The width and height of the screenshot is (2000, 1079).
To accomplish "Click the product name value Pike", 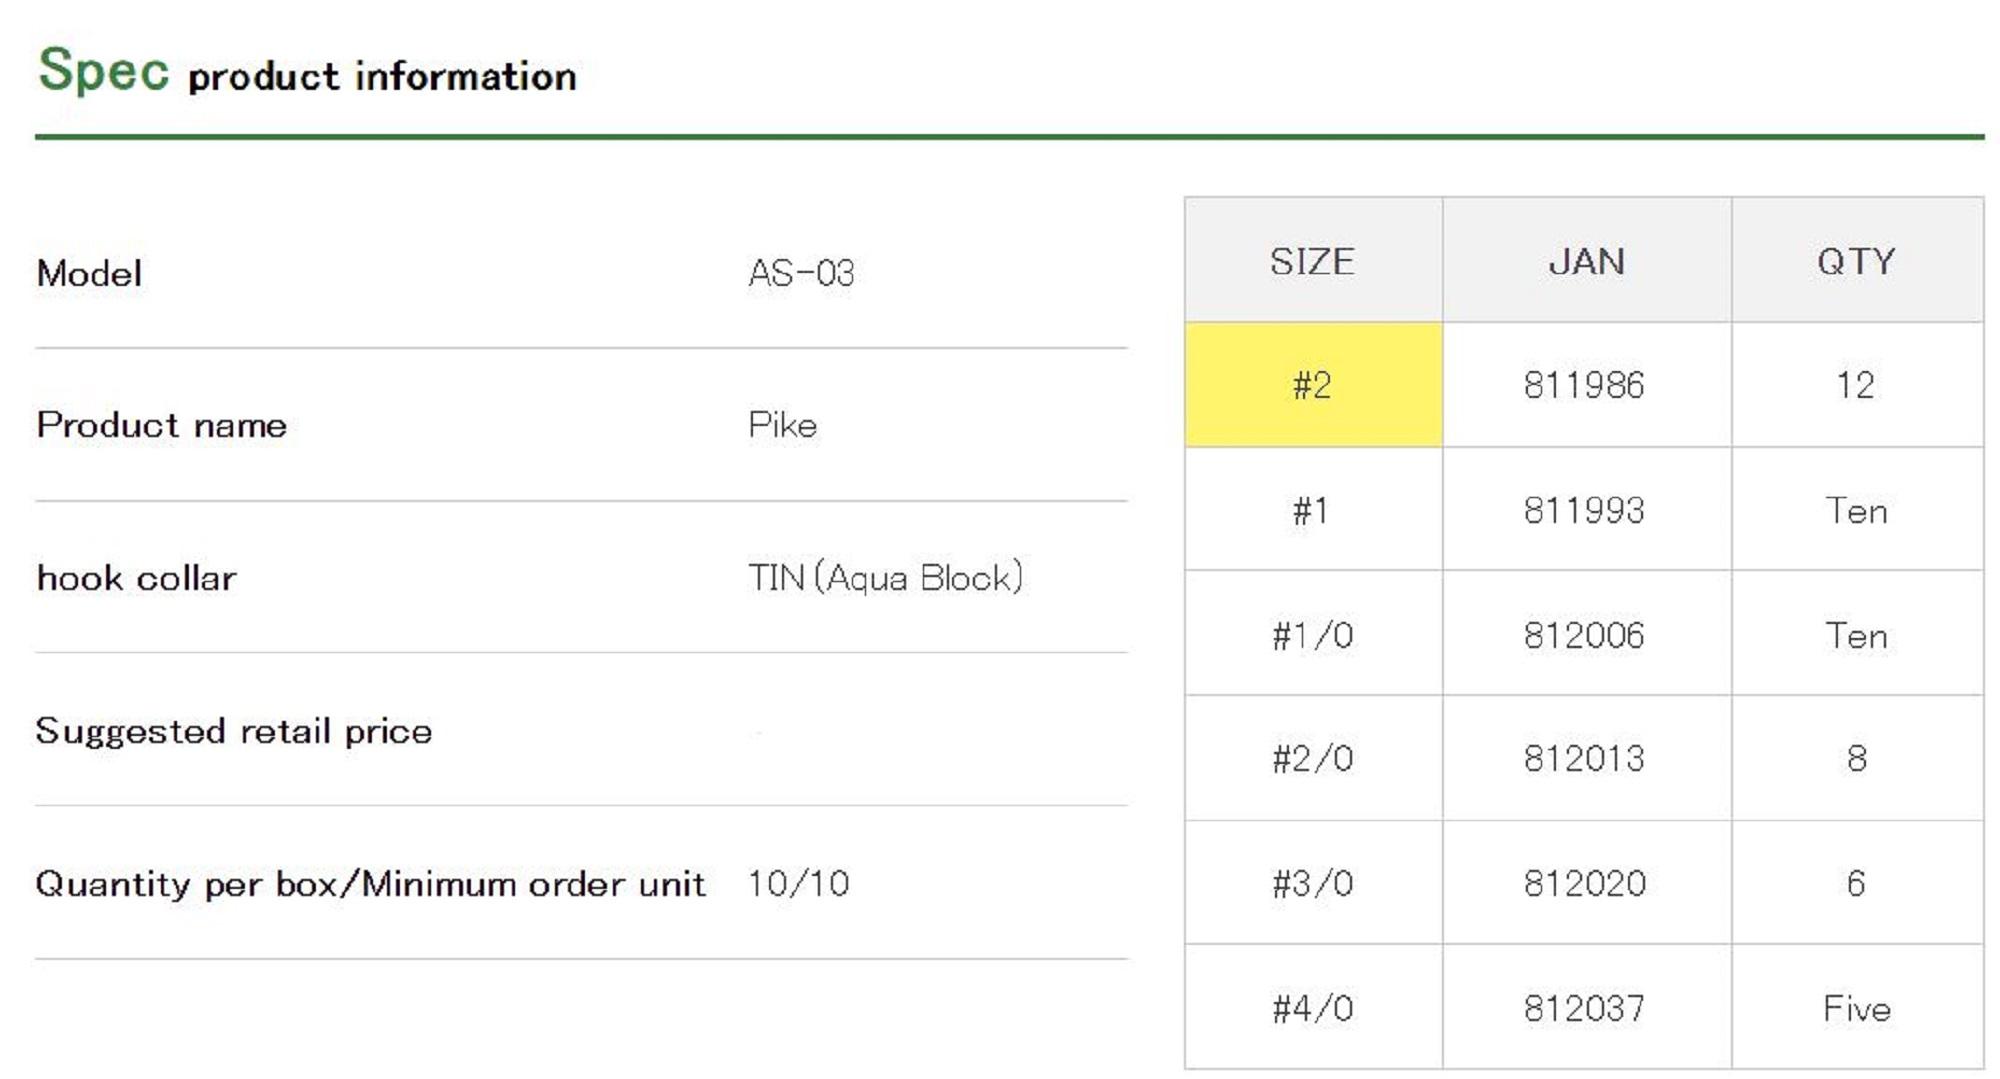I will [x=782, y=425].
